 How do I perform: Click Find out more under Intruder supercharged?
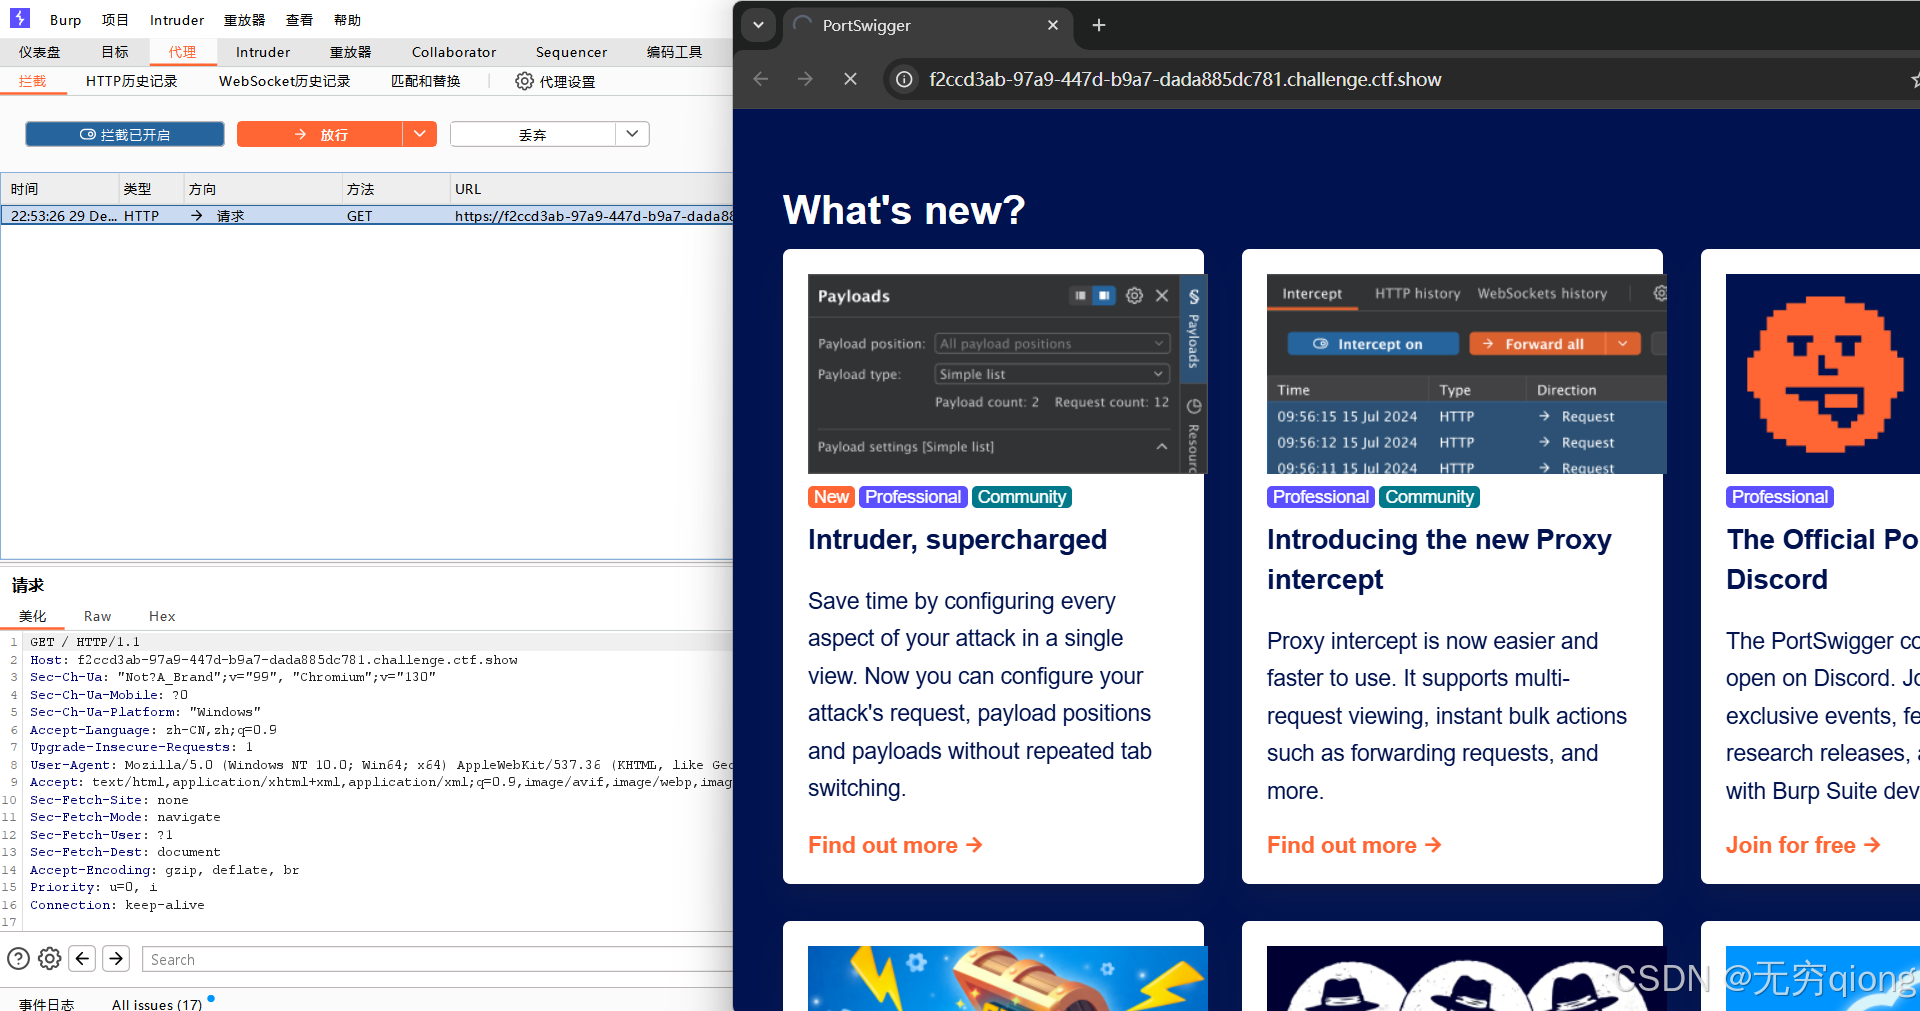895,845
